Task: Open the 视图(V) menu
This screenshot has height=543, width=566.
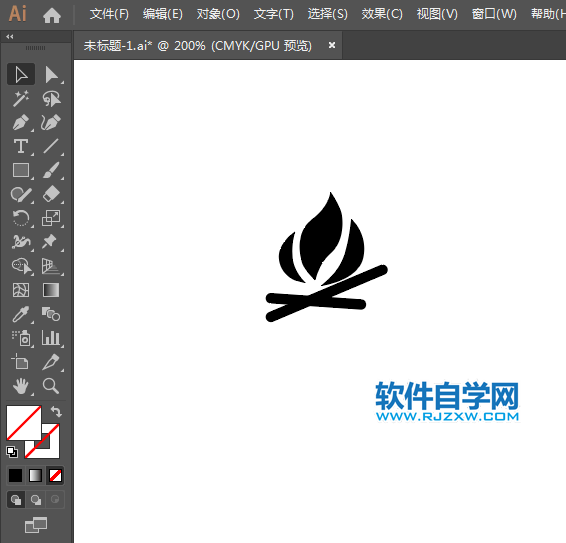Action: [x=437, y=14]
